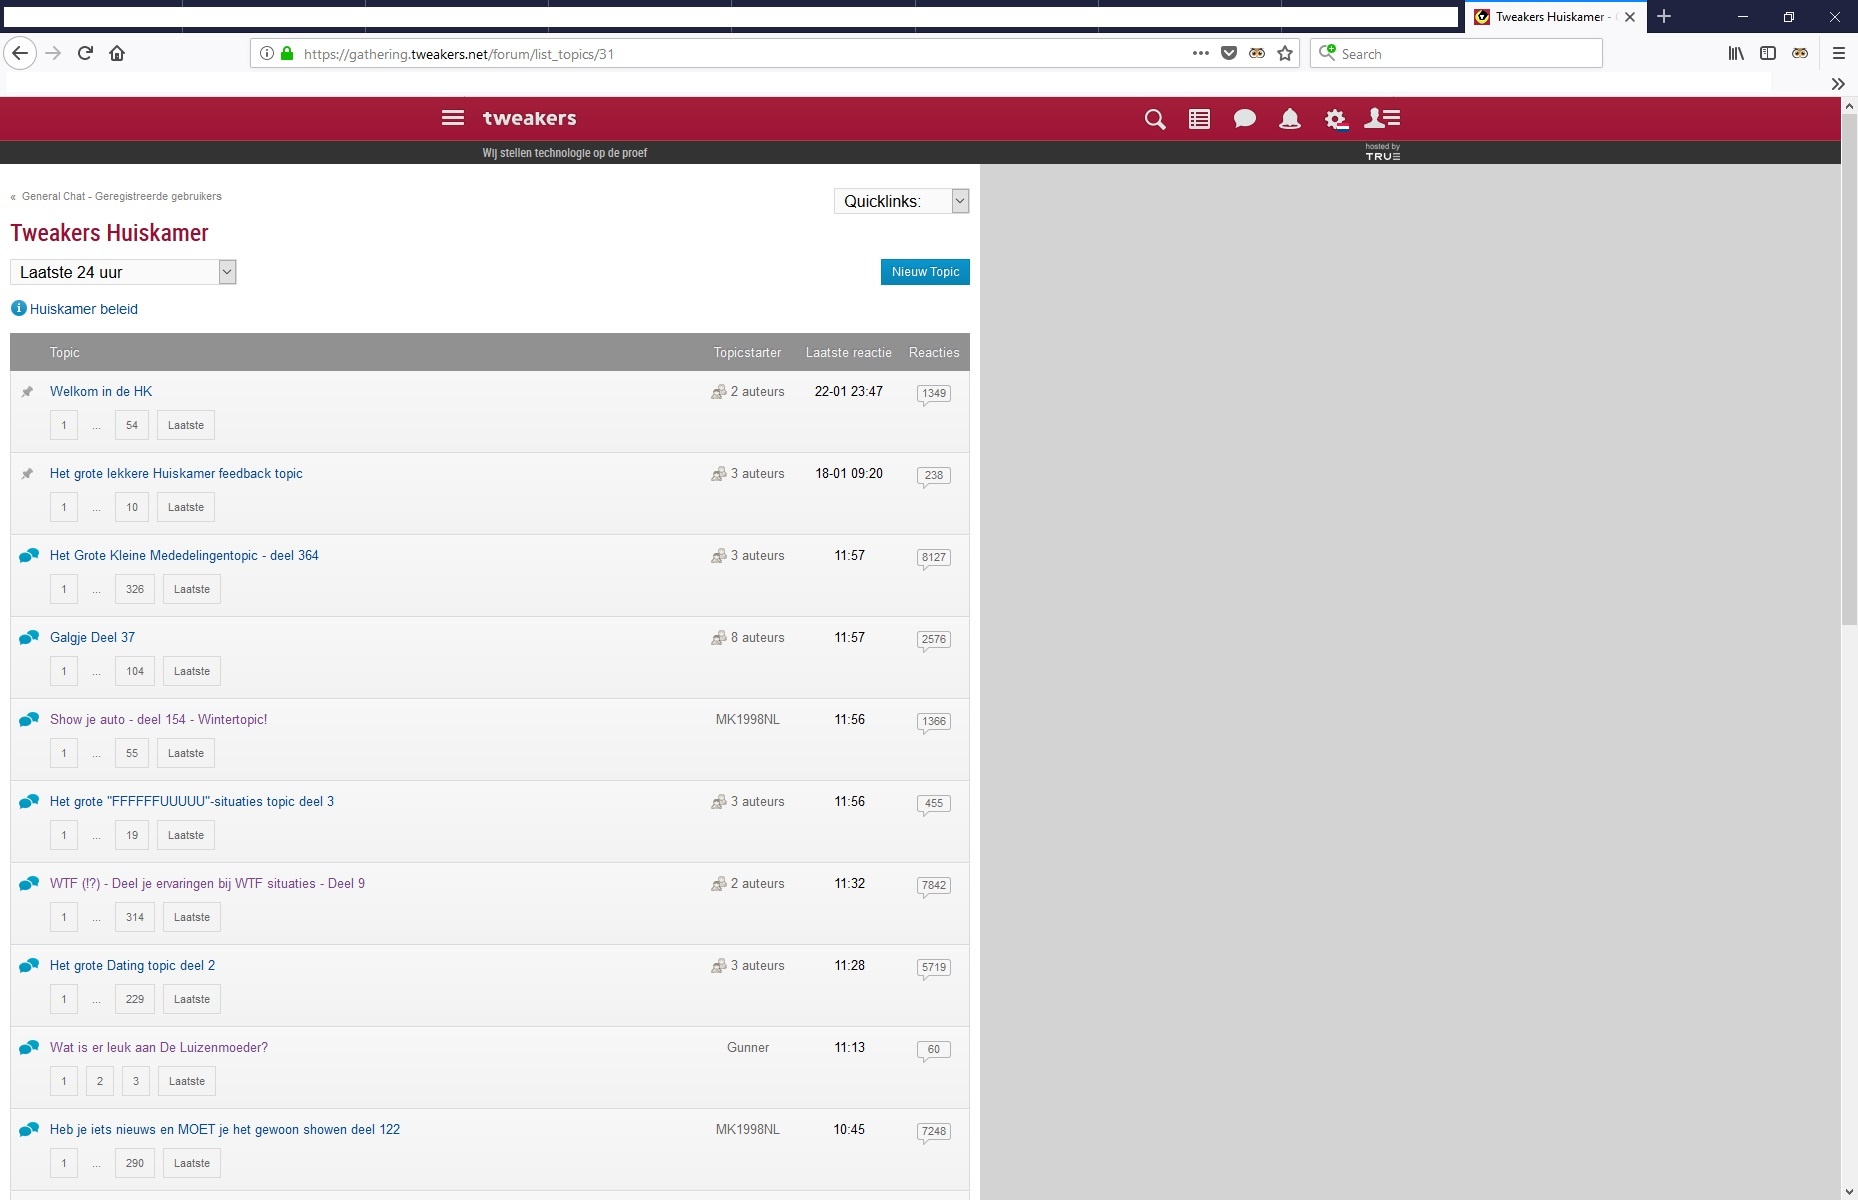
Task: Go back in browser history
Action: pos(20,53)
